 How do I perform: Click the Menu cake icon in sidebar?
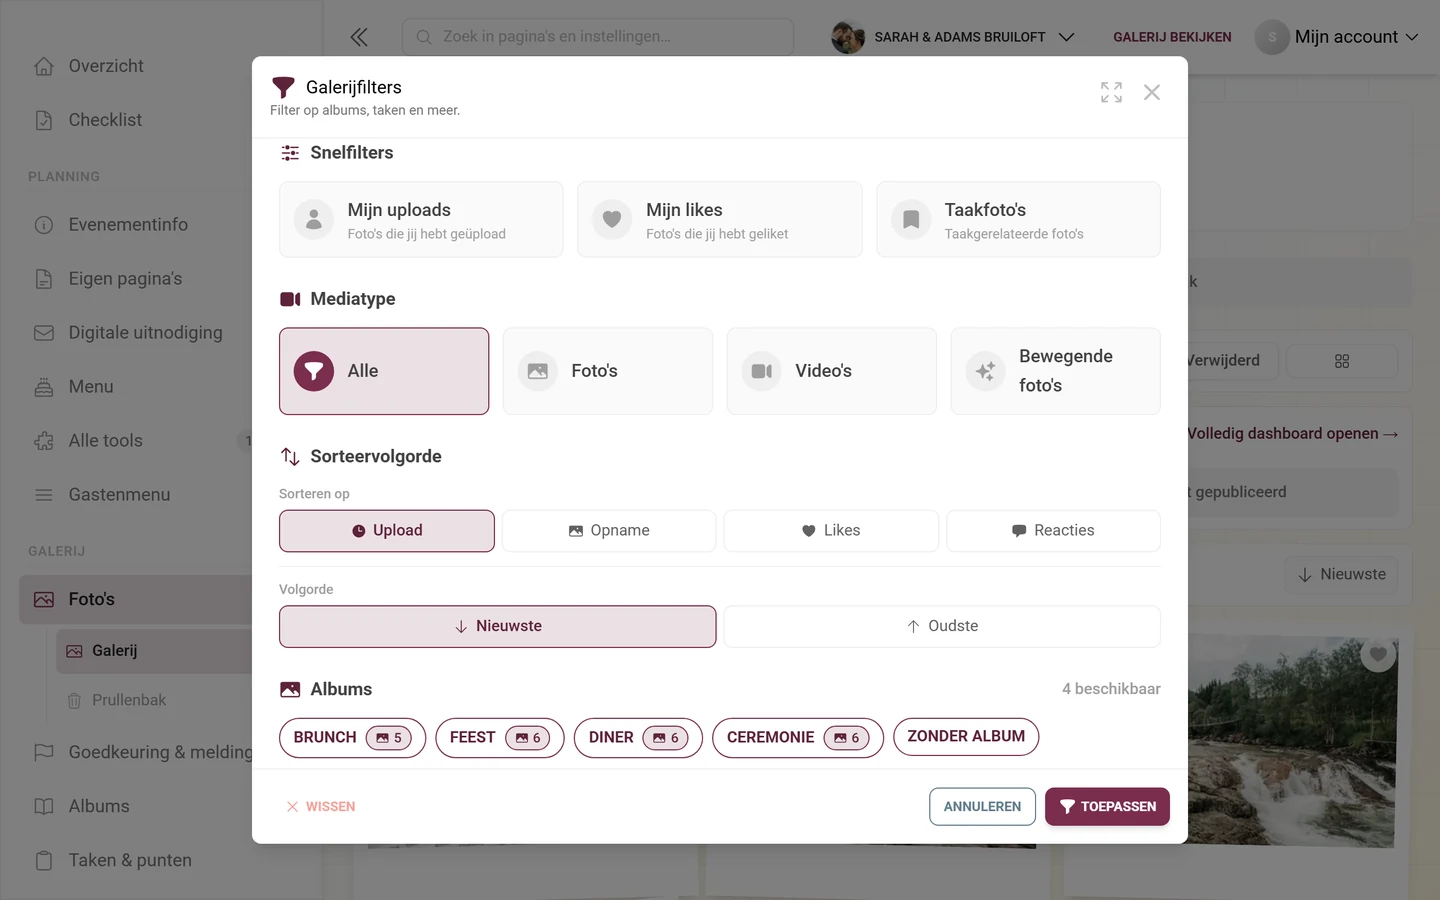point(44,387)
